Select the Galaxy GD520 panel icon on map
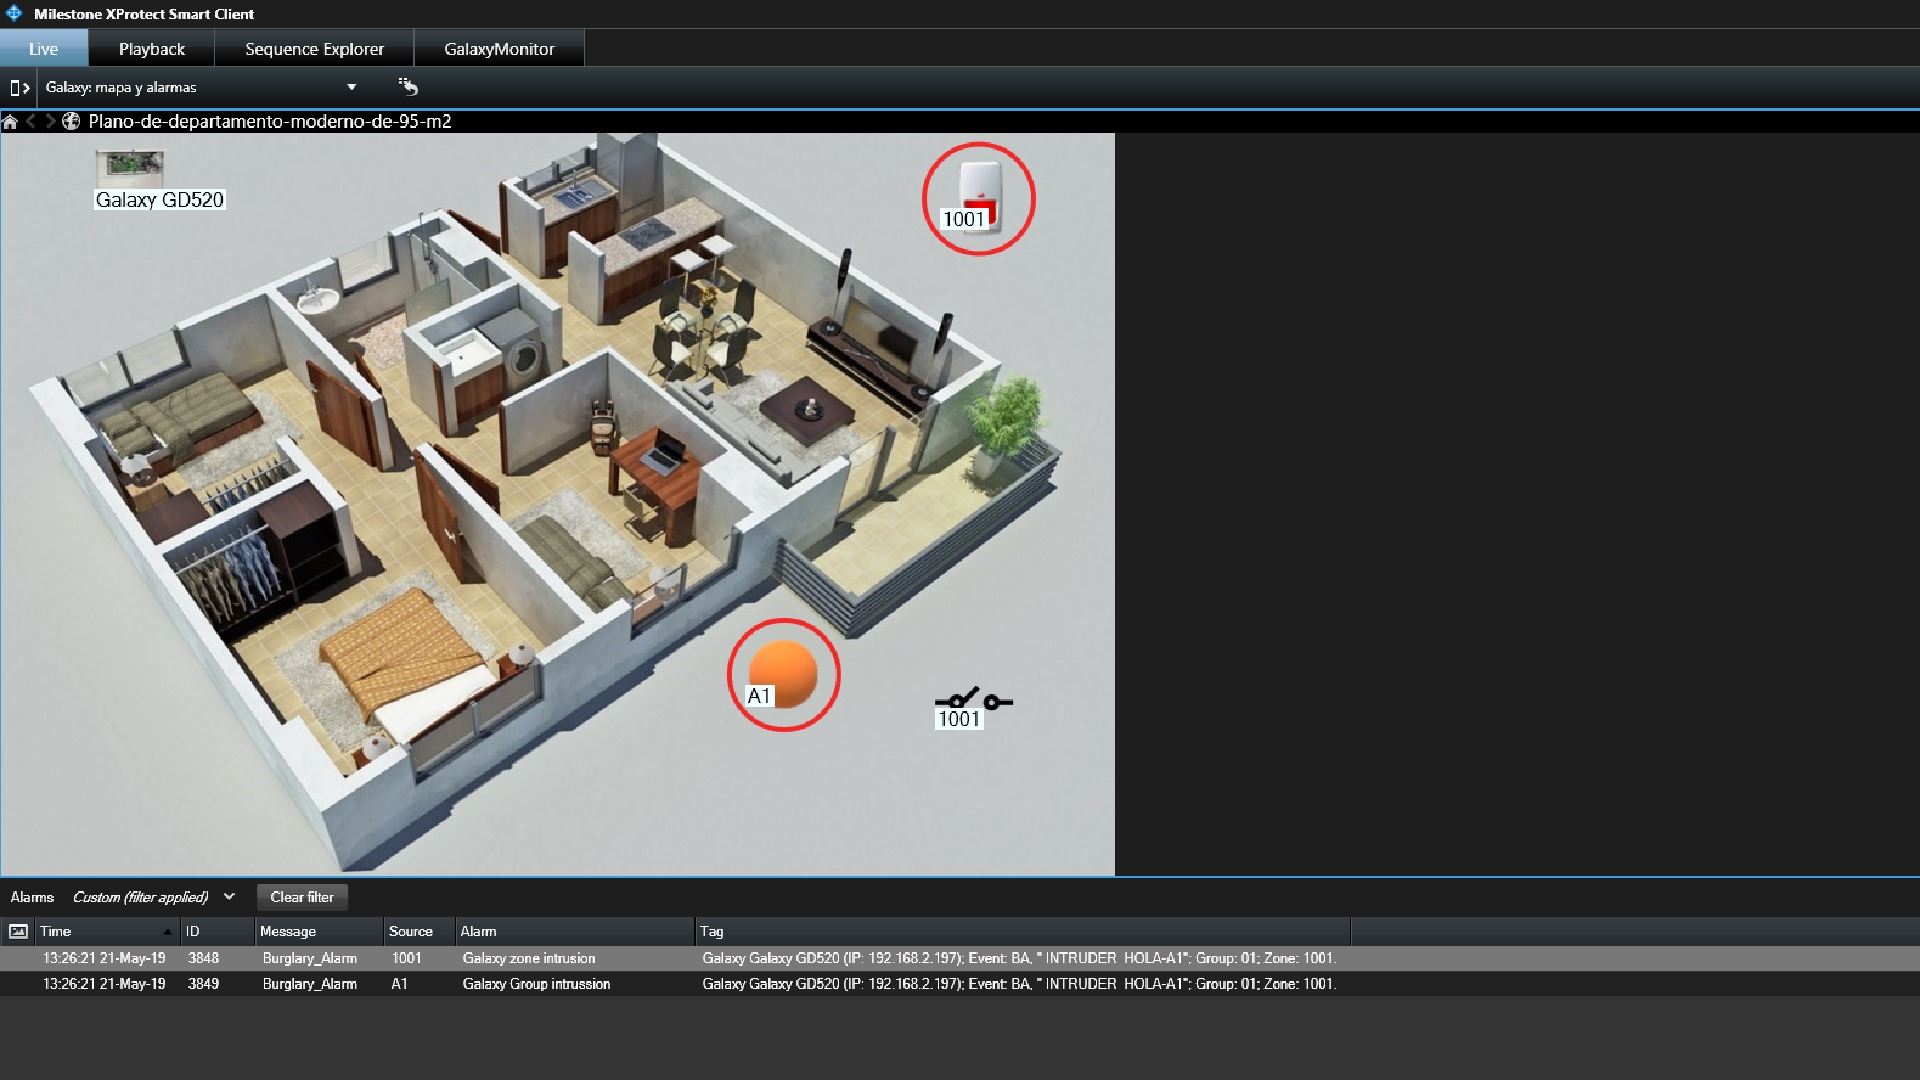 (130, 168)
